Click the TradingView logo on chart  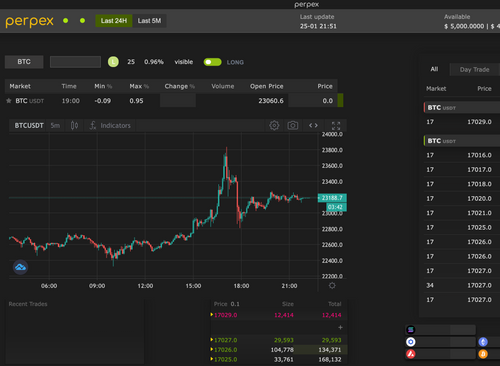coord(20,267)
